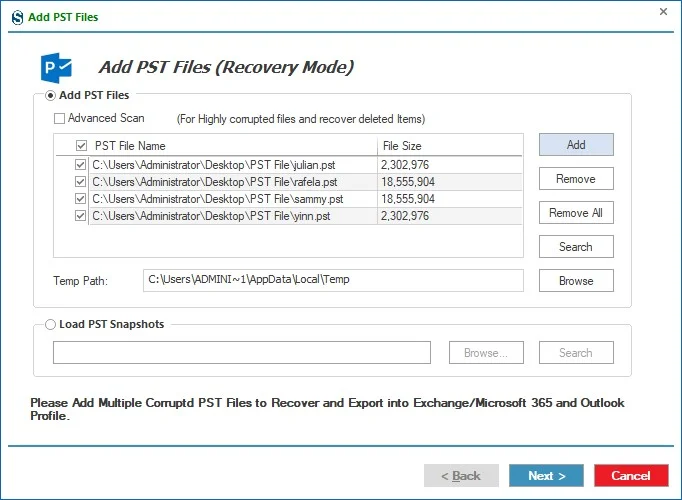Click the Add button
This screenshot has height=500, width=682.
(x=576, y=145)
